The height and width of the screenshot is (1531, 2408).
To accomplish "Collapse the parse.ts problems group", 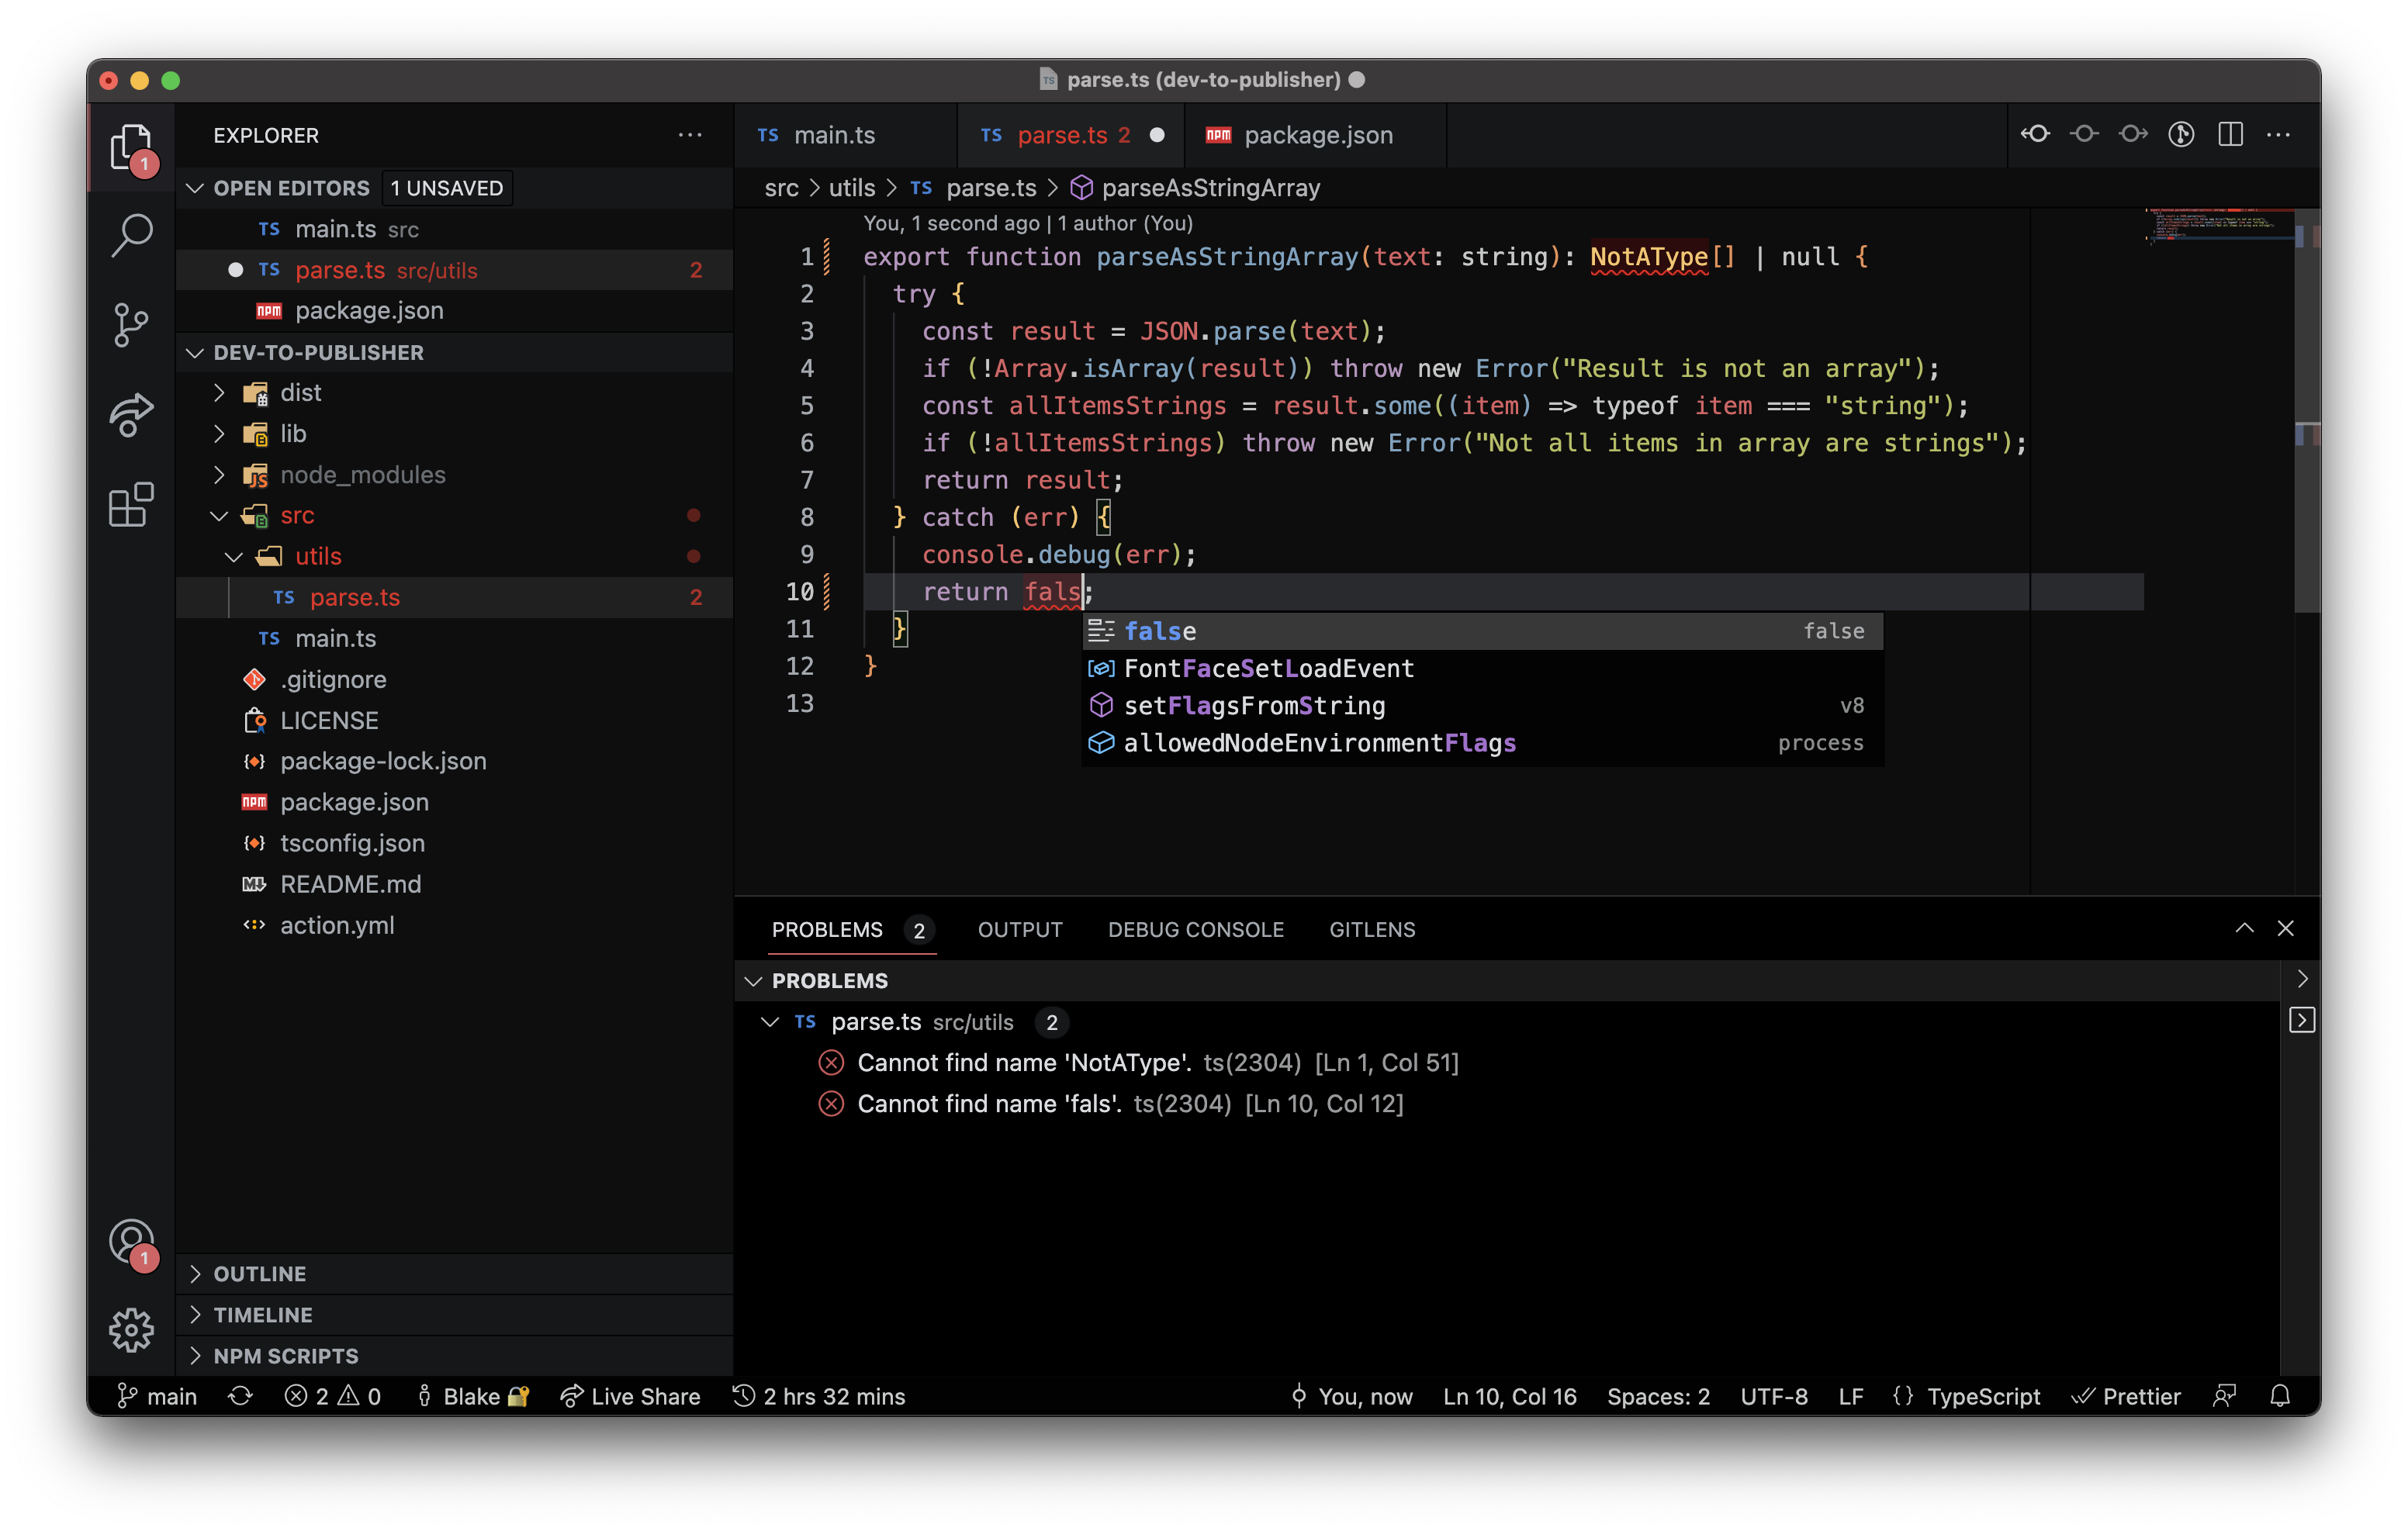I will tap(770, 1022).
